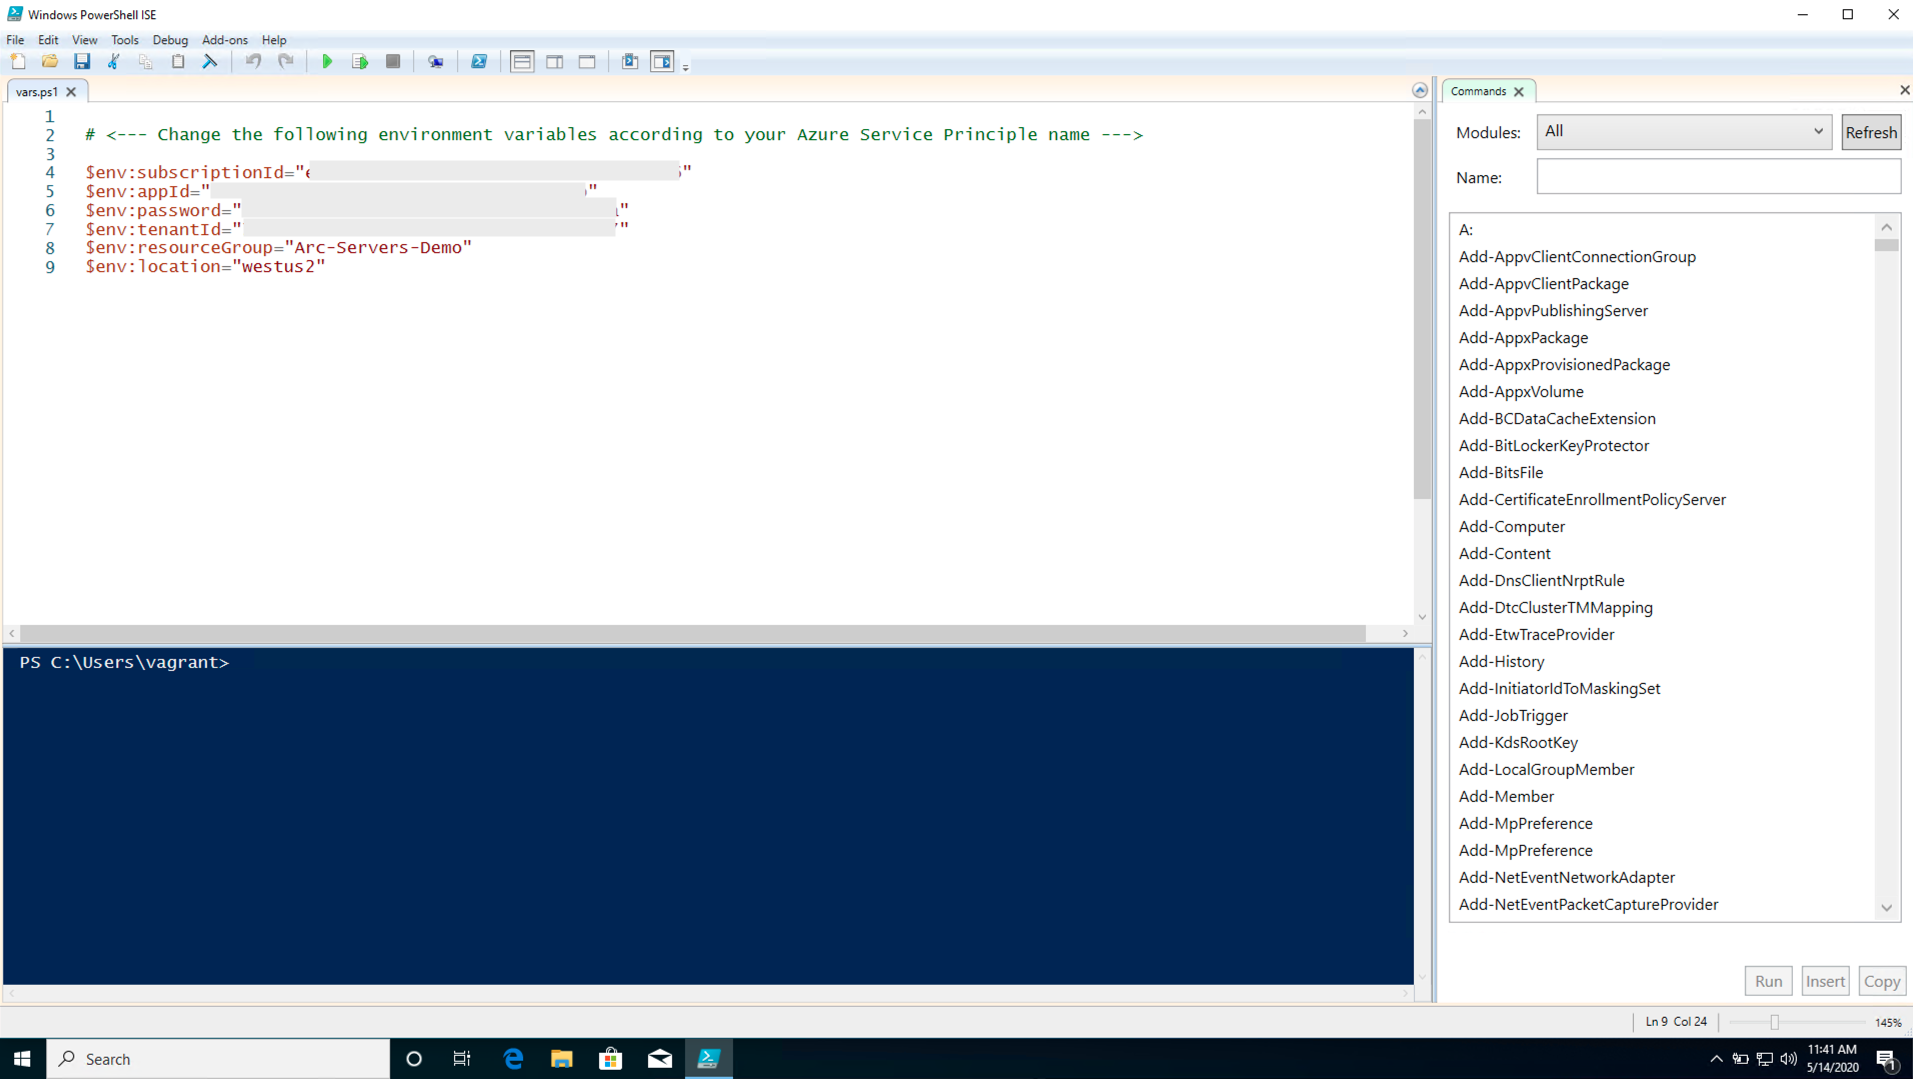The height and width of the screenshot is (1079, 1913).
Task: Open Windows Start menu
Action: [x=22, y=1059]
